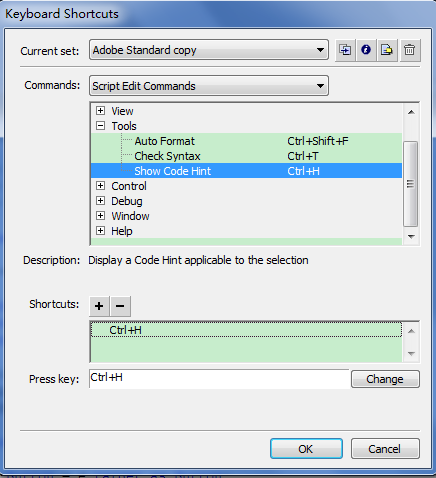Screen dimensions: 436x478
Task: Expand the Debug command group
Action: pos(100,200)
